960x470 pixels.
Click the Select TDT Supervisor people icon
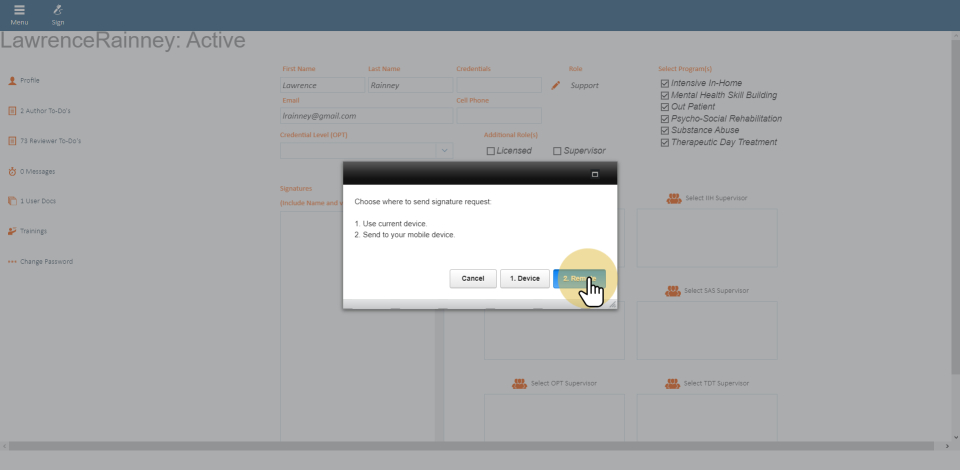pos(674,383)
